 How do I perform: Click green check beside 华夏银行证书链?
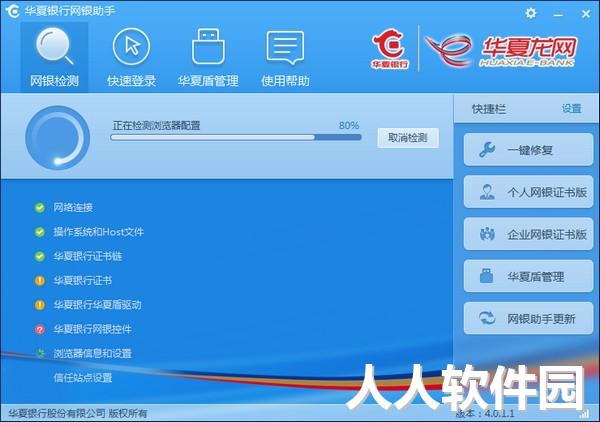click(x=40, y=256)
